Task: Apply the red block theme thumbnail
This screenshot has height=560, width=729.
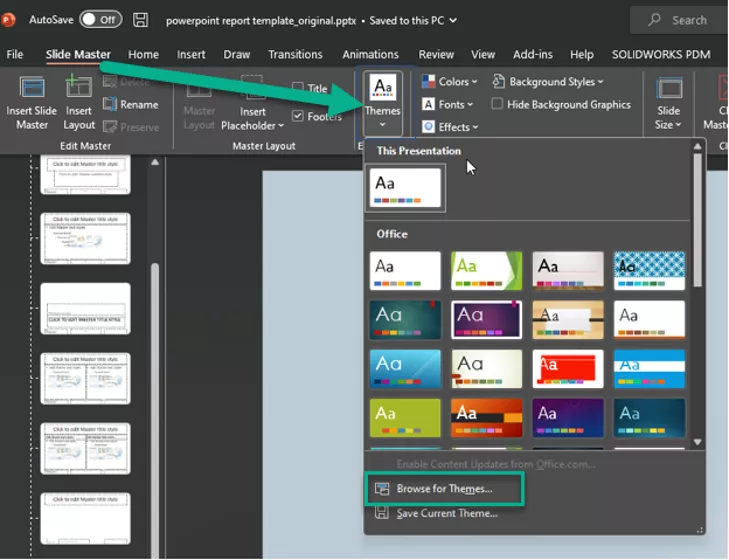Action: pos(568,369)
